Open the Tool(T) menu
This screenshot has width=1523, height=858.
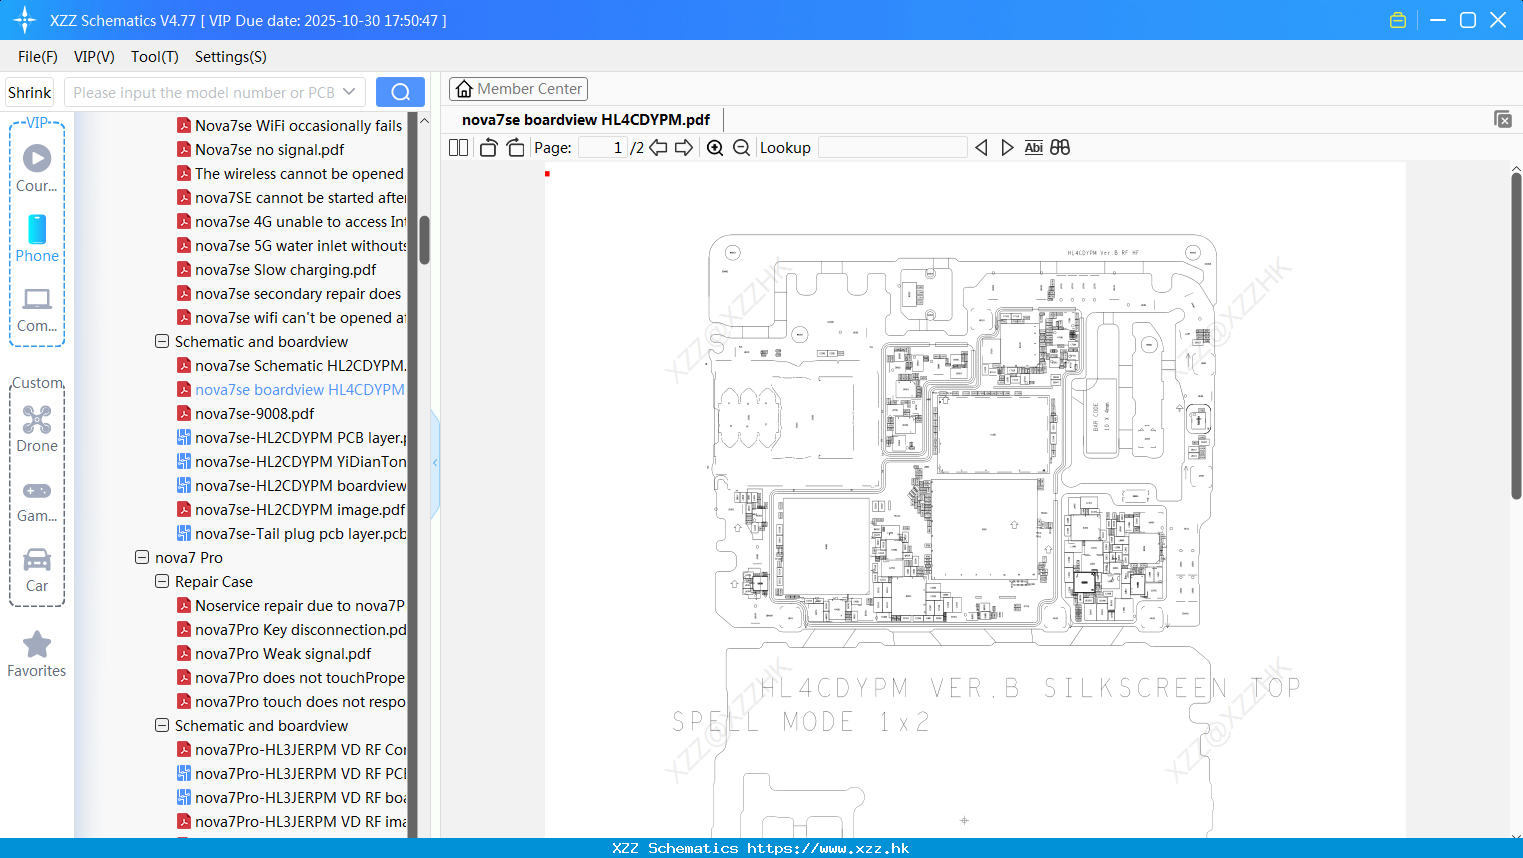click(155, 56)
